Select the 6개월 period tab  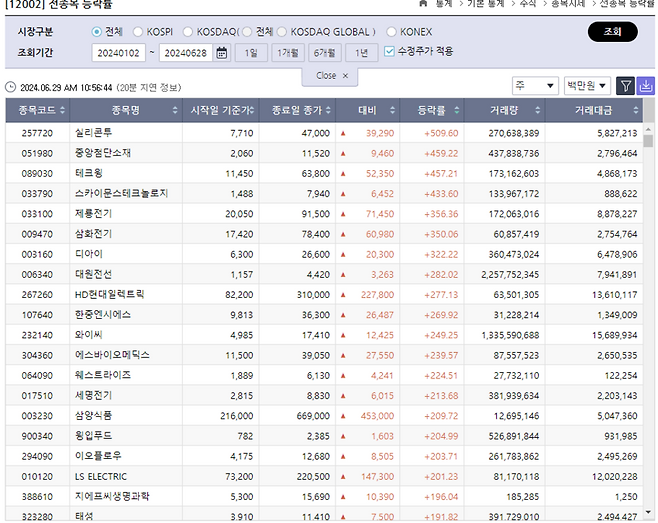[x=324, y=52]
